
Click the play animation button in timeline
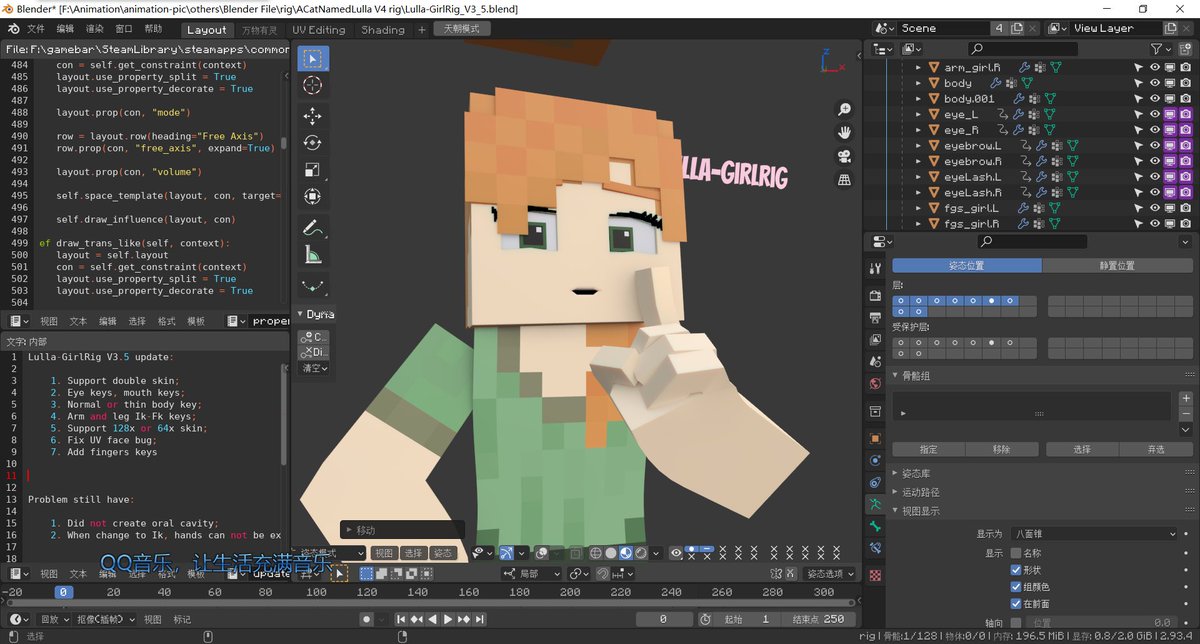449,619
